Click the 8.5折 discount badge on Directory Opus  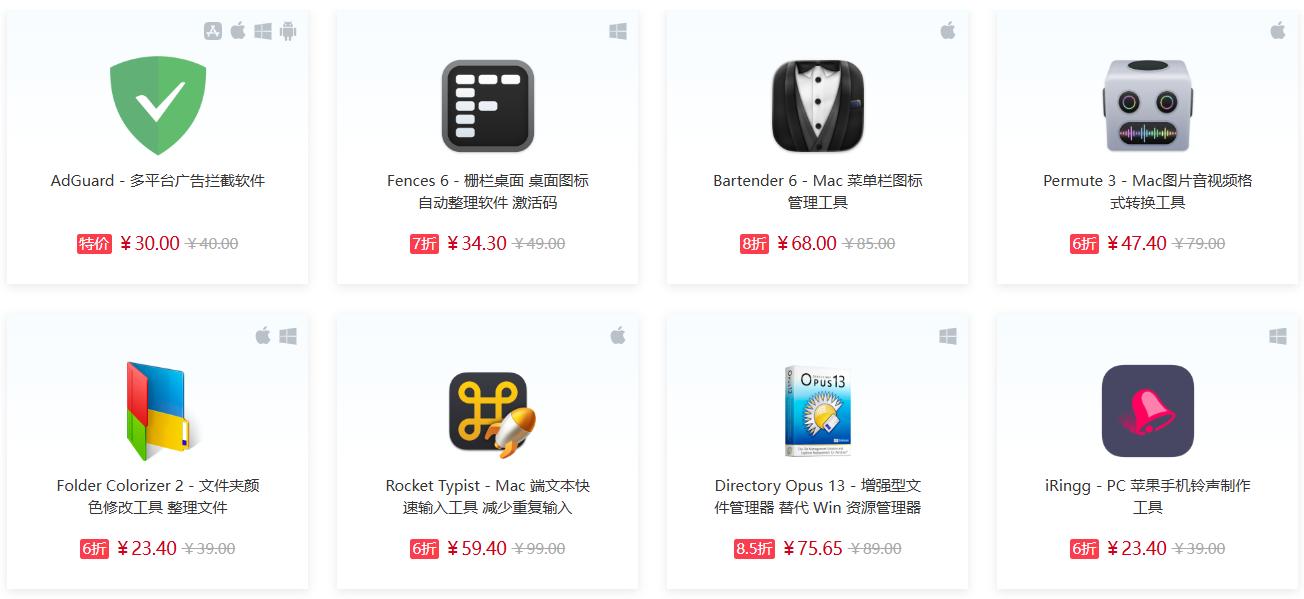point(754,548)
